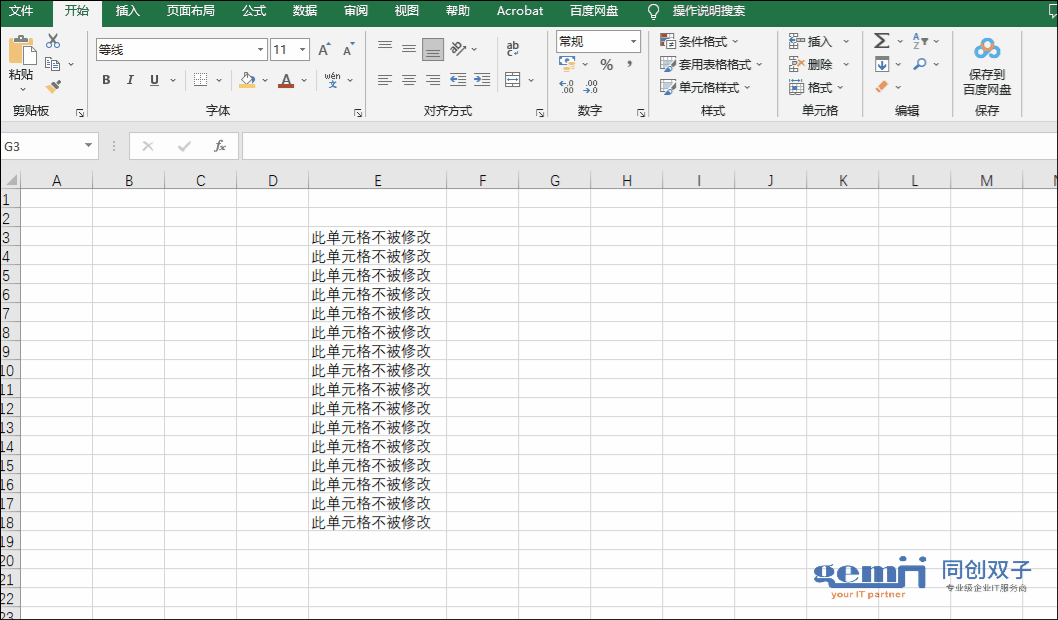The image size is (1058, 620).
Task: Switch to the 插入 ribbon tab
Action: point(128,11)
